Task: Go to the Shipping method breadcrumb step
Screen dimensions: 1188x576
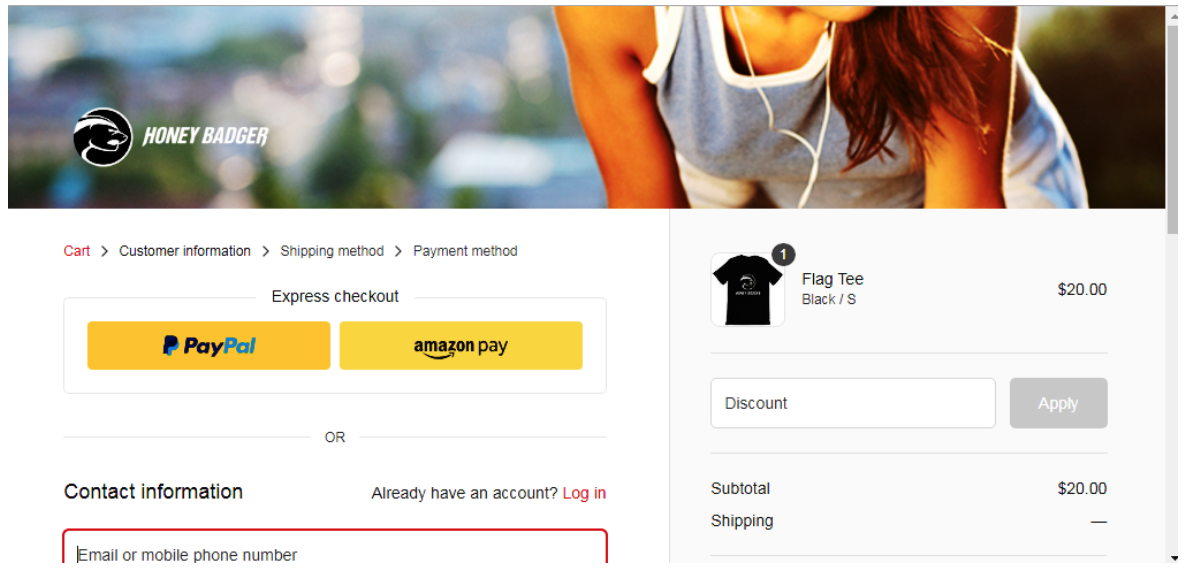Action: click(332, 251)
